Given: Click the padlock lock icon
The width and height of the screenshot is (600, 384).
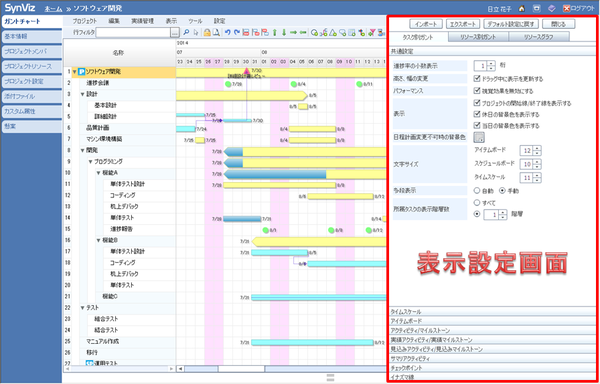Looking at the screenshot, I should [x=207, y=33].
